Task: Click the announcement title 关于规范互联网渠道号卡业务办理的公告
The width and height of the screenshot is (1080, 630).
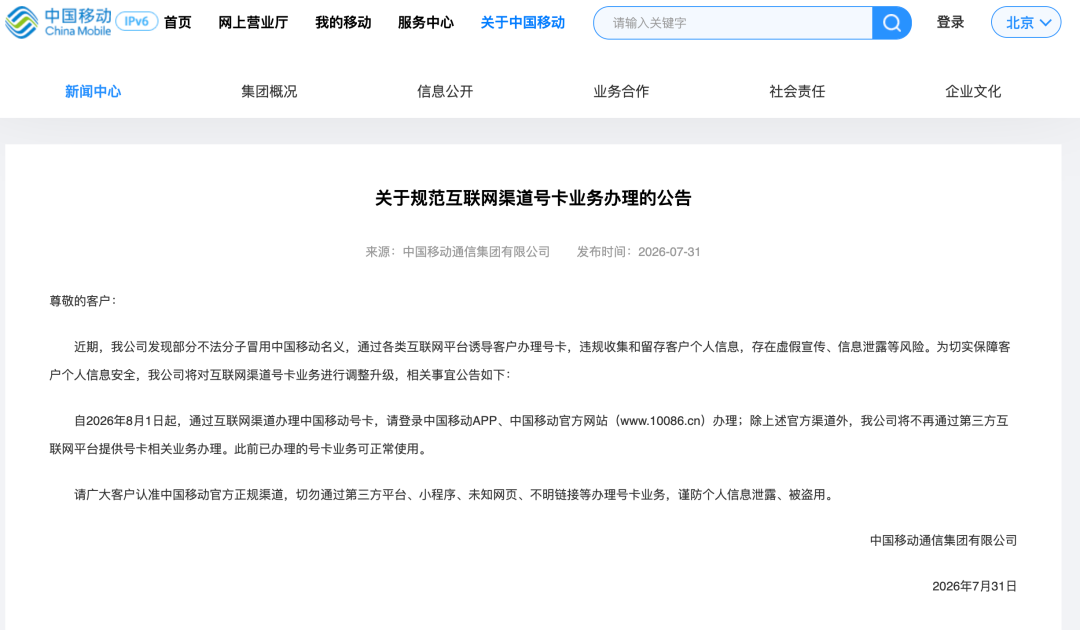Action: coord(533,198)
